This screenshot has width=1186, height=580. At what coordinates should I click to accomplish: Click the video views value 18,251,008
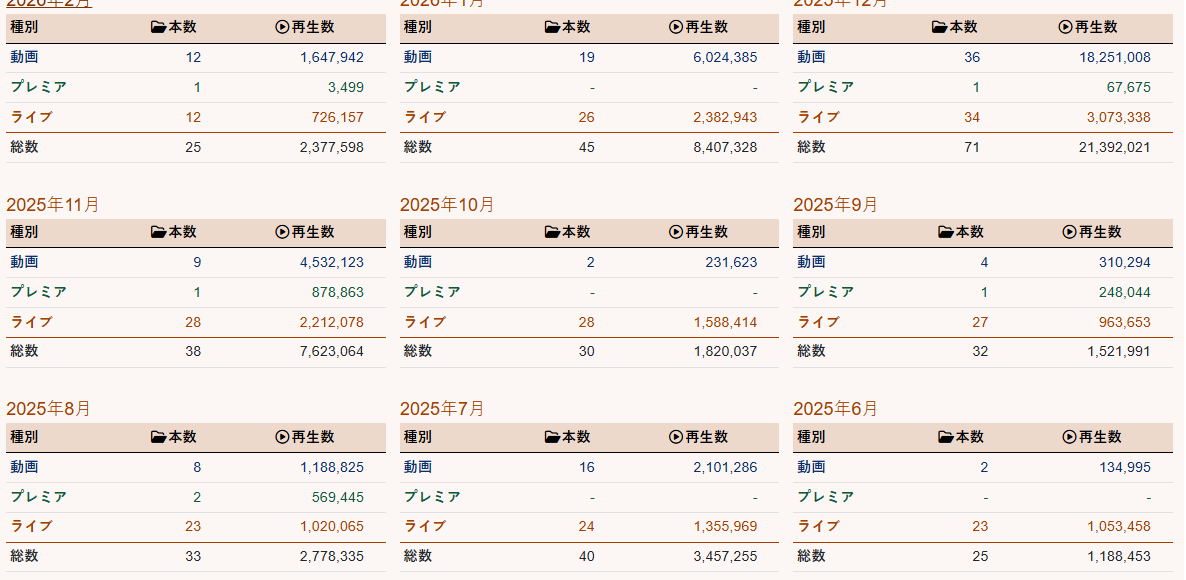[1115, 57]
